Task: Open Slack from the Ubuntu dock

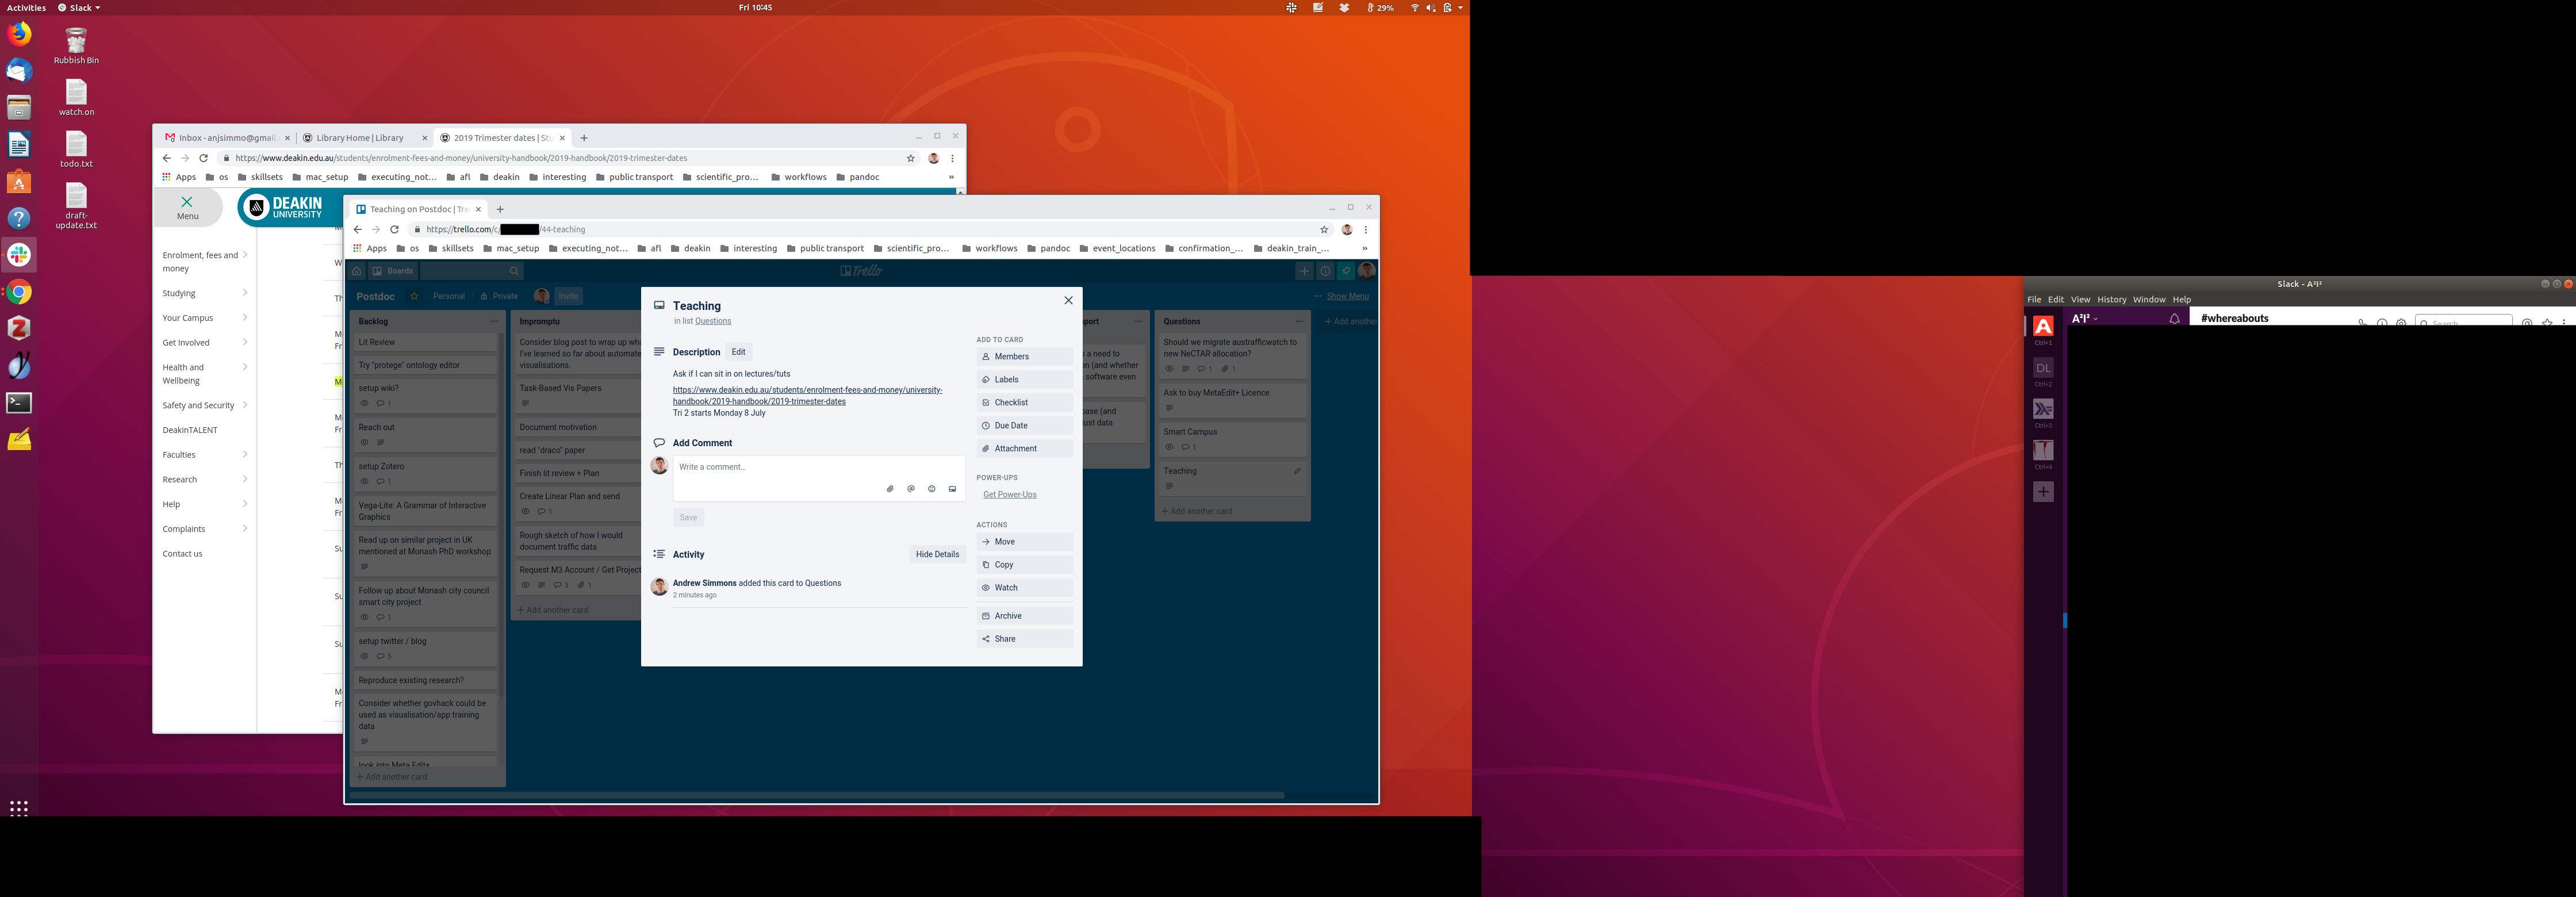Action: 19,255
